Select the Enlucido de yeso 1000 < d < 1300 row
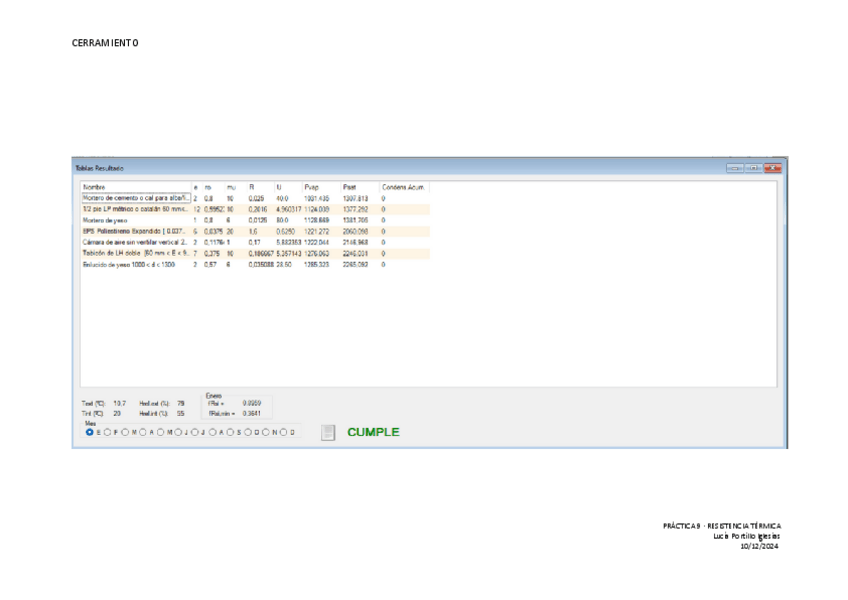Image resolution: width=848 pixels, height=600 pixels. pos(255,265)
